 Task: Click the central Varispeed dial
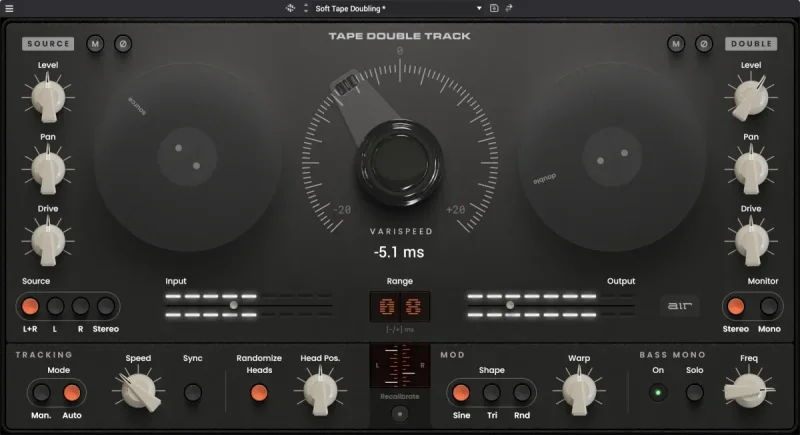tap(399, 163)
